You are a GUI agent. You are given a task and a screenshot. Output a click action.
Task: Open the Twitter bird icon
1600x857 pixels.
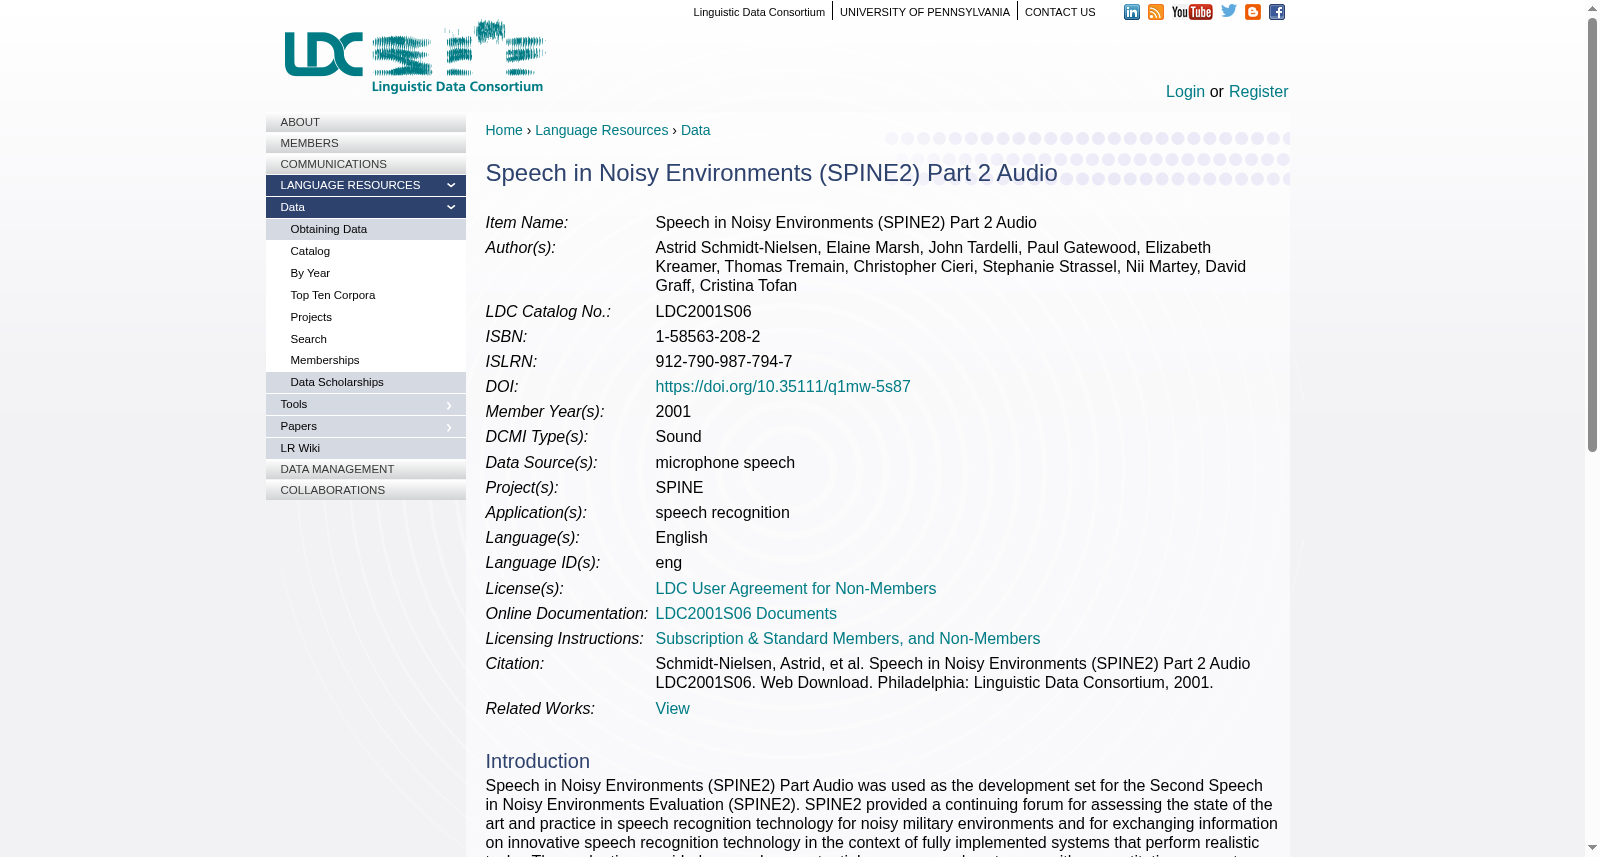coord(1229,11)
